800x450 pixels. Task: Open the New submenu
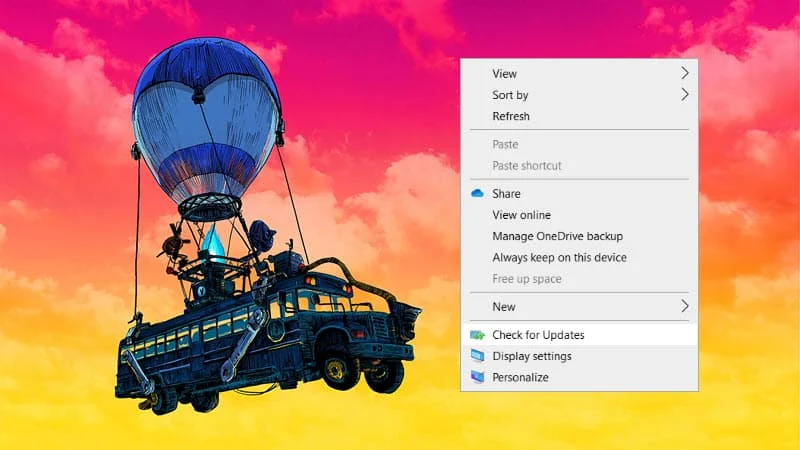(579, 307)
